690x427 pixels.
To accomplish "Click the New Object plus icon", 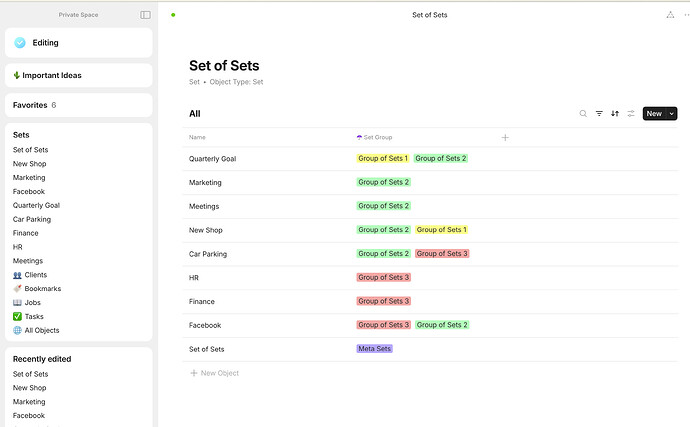I will click(194, 373).
